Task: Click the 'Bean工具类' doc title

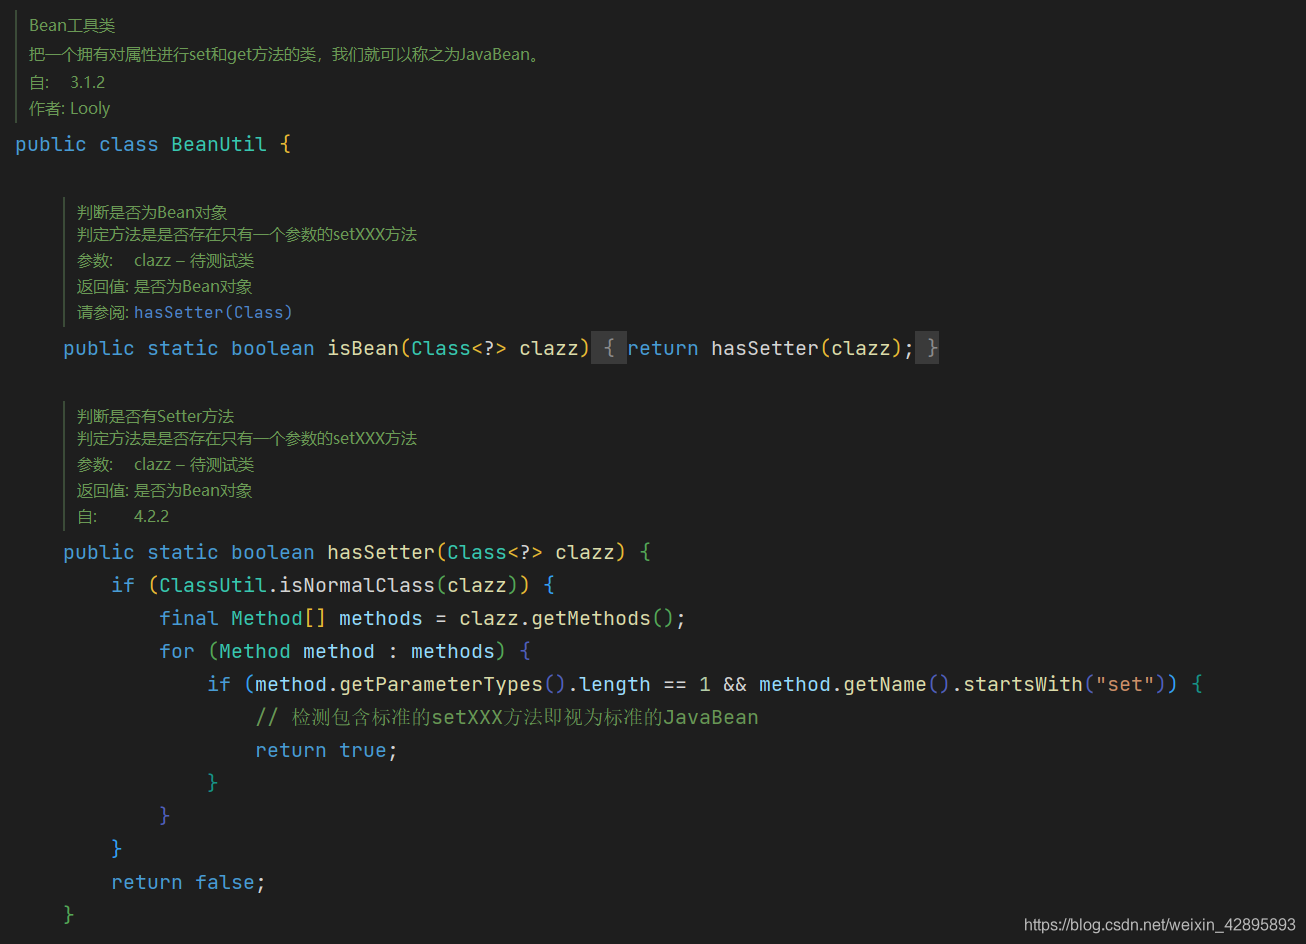Action: tap(72, 25)
